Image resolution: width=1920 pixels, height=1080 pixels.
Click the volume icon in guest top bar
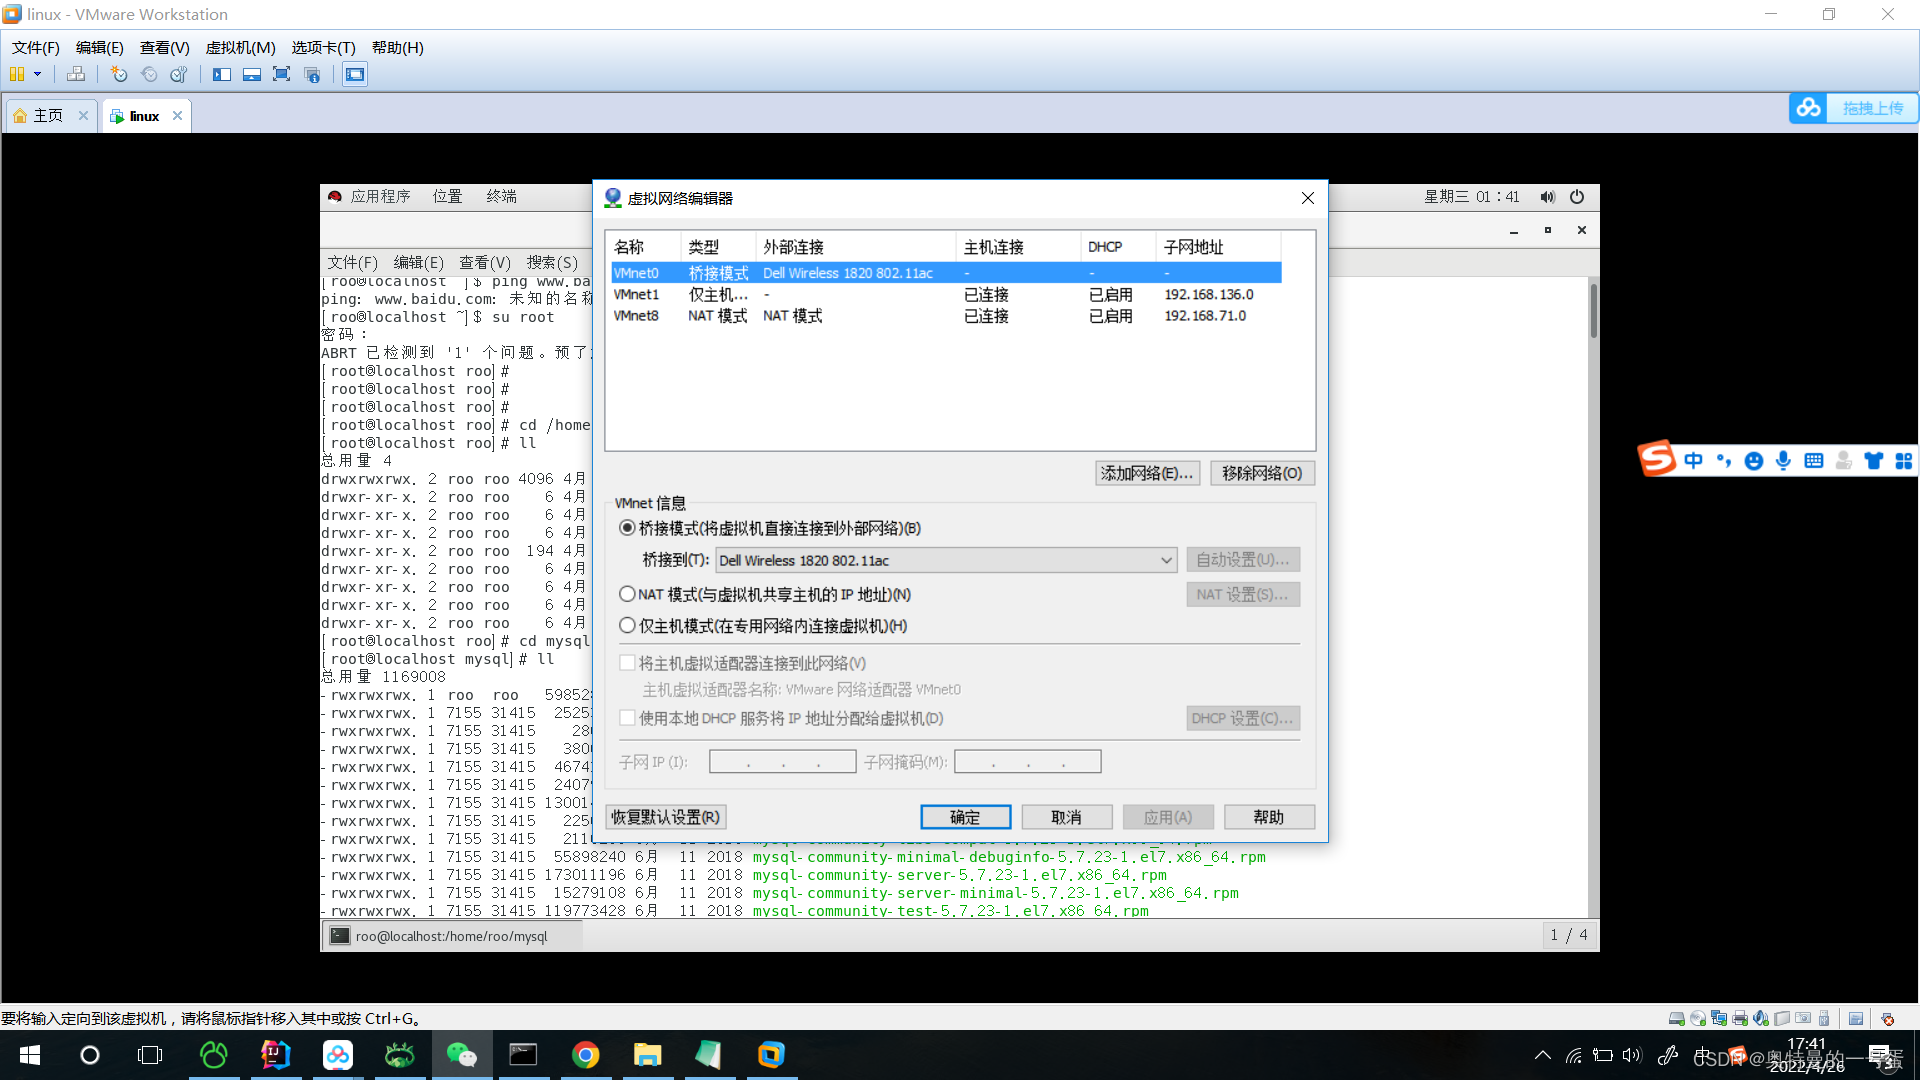pos(1548,197)
